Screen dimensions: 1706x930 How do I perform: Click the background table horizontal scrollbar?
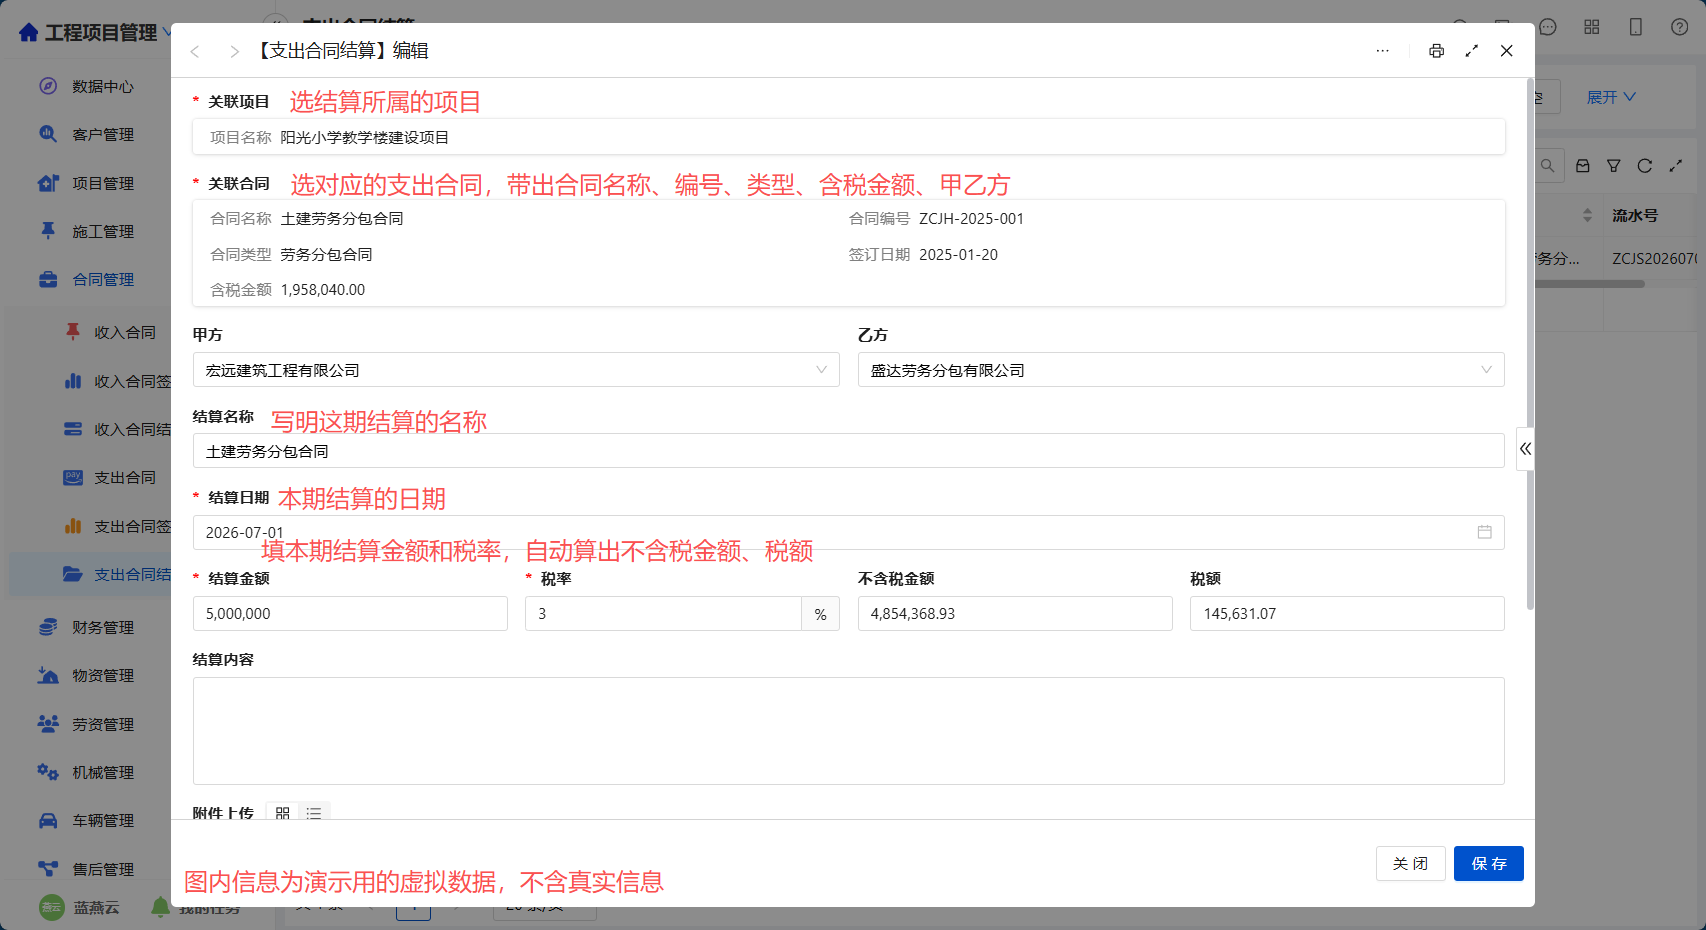pyautogui.click(x=1590, y=284)
